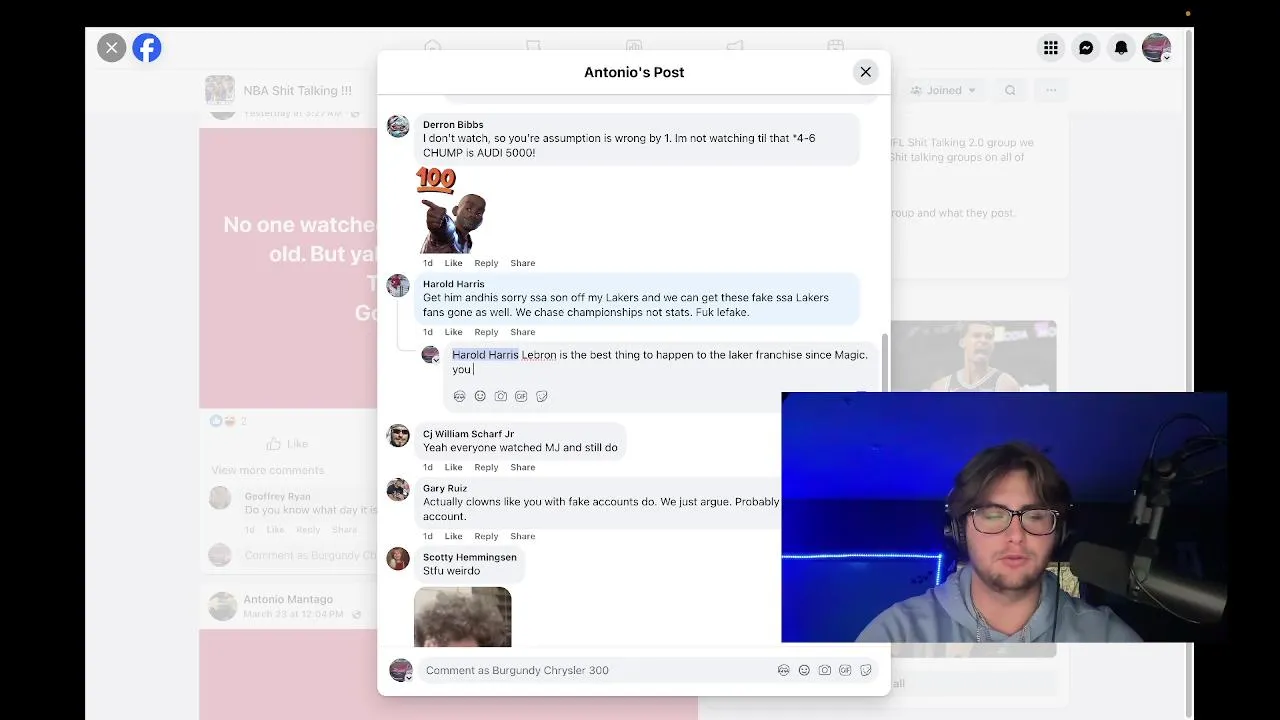The height and width of the screenshot is (720, 1280).
Task: Insert avatar sticker in the reply to Harold
Action: click(459, 396)
